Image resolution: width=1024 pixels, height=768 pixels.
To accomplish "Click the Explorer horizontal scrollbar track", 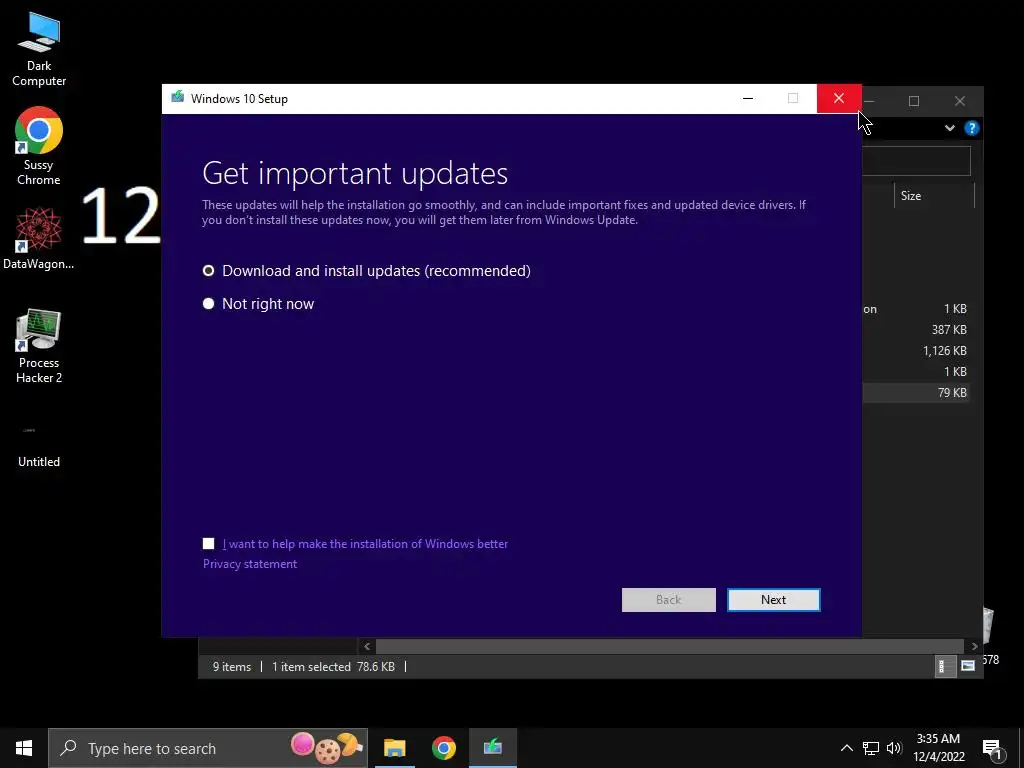I will coord(669,646).
